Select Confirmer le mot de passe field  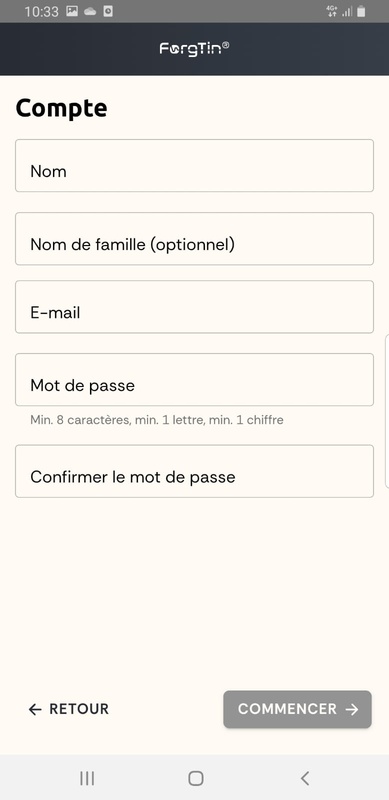click(194, 471)
